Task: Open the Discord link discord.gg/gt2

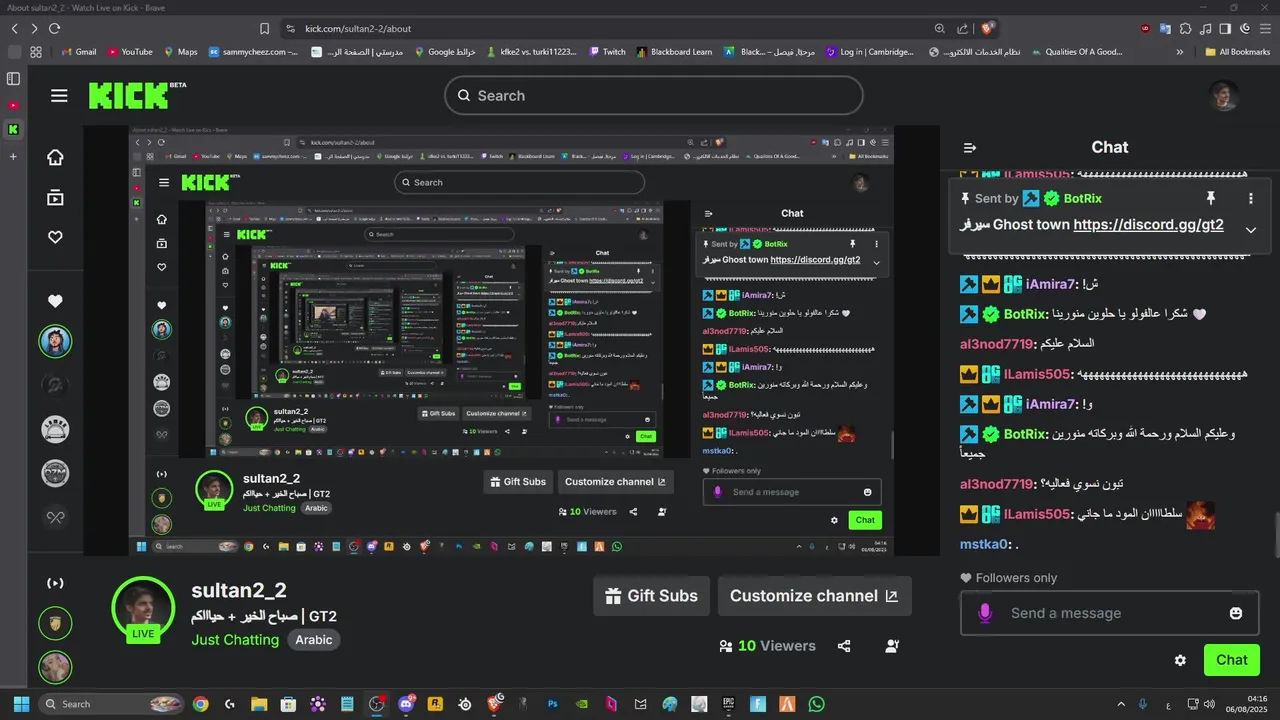Action: [1148, 225]
